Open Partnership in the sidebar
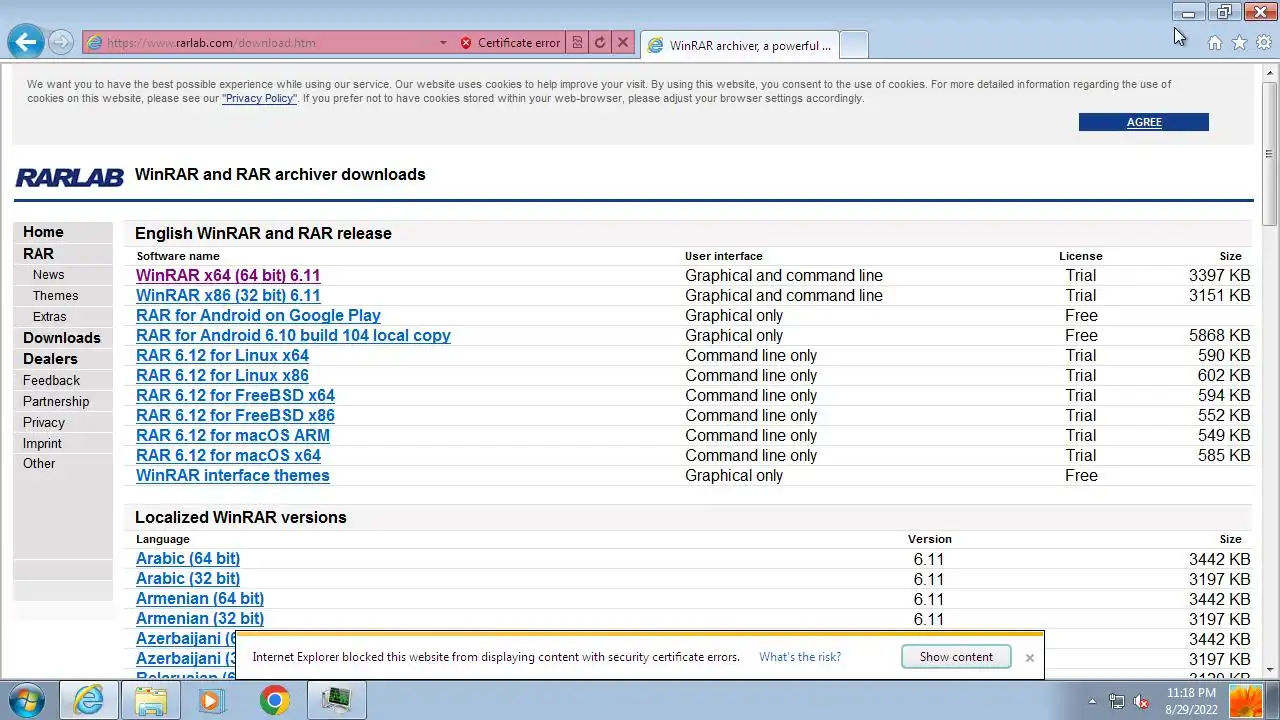This screenshot has width=1280, height=720. [56, 401]
